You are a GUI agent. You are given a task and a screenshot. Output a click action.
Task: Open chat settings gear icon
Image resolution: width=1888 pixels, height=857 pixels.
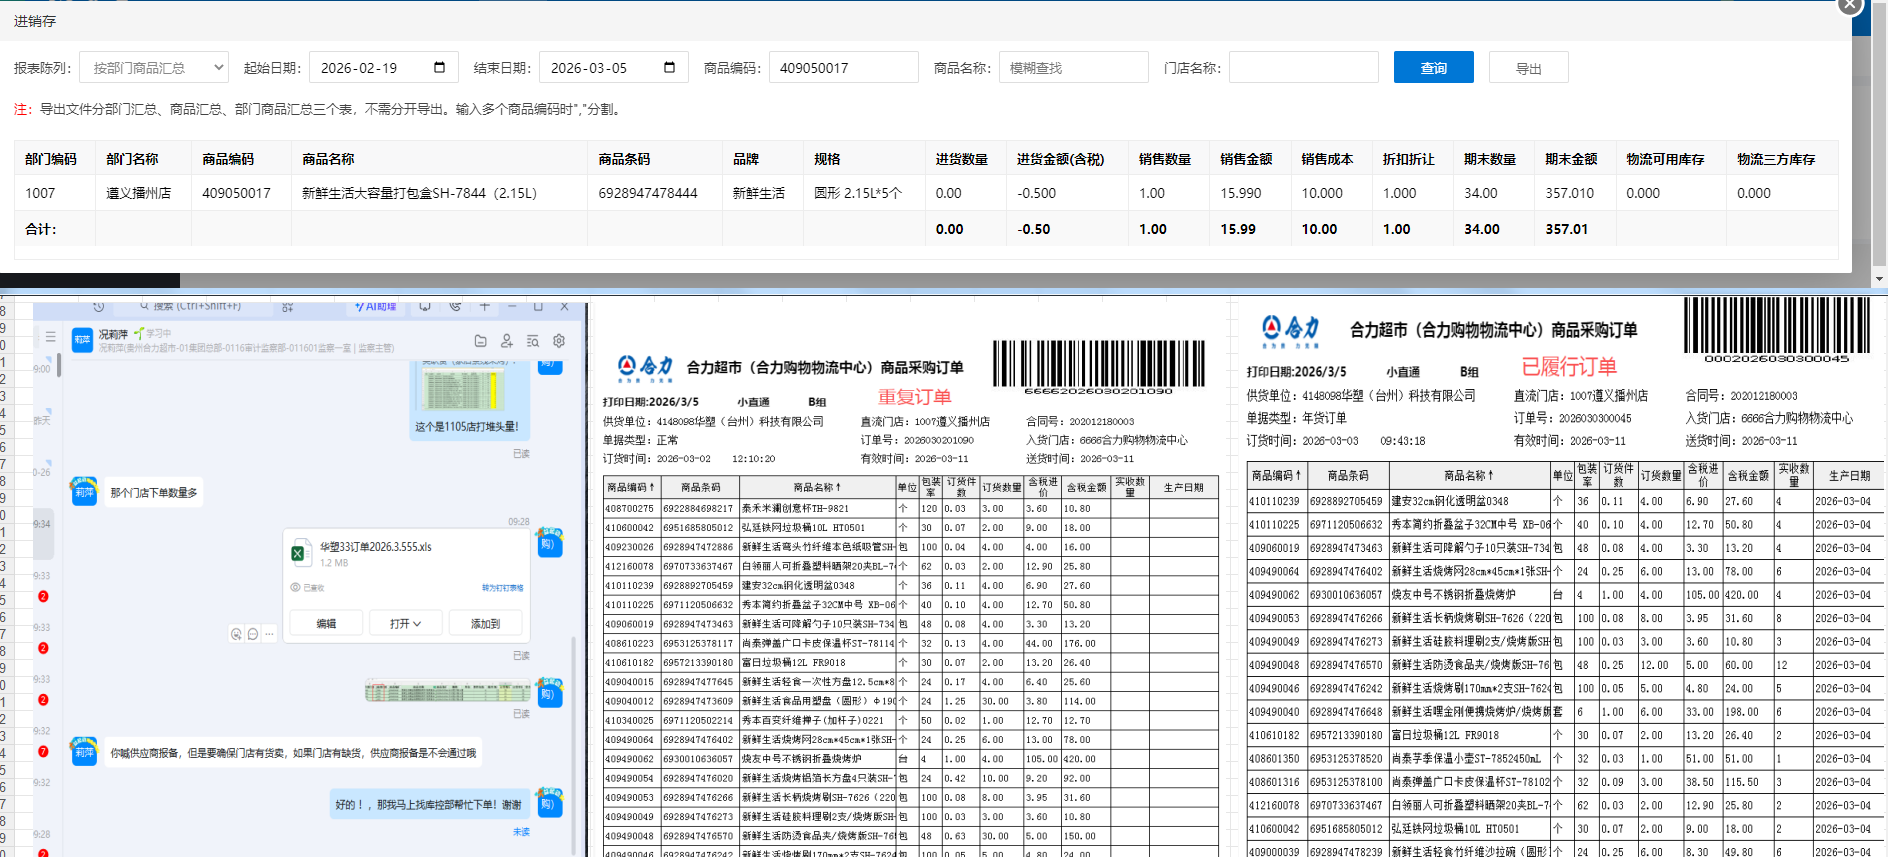(559, 341)
